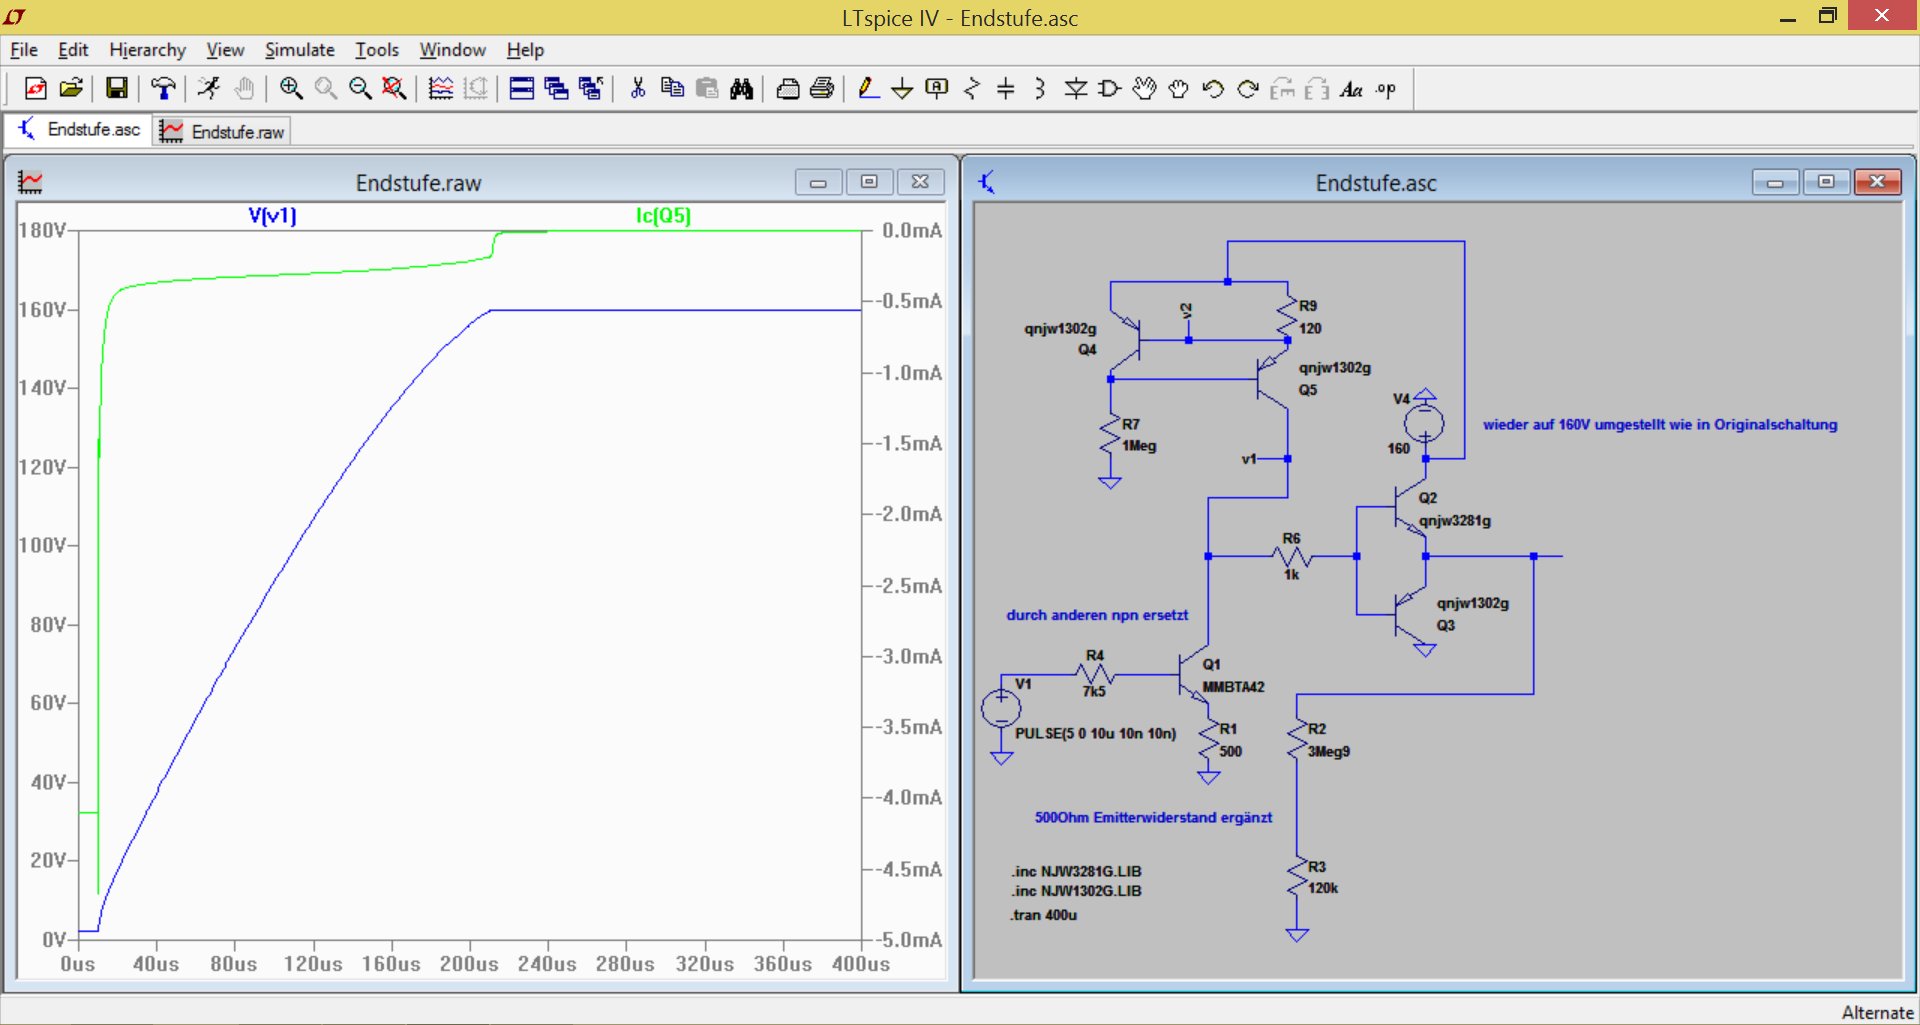Open the Simulate menu

[300, 50]
